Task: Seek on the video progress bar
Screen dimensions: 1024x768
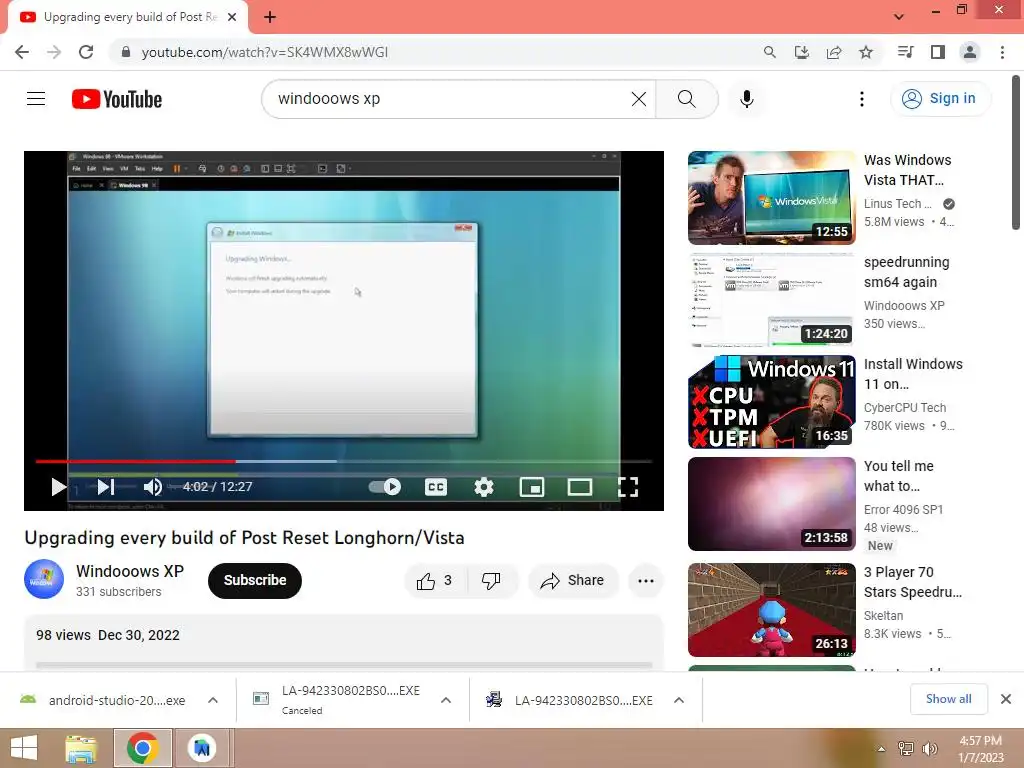Action: coord(344,461)
